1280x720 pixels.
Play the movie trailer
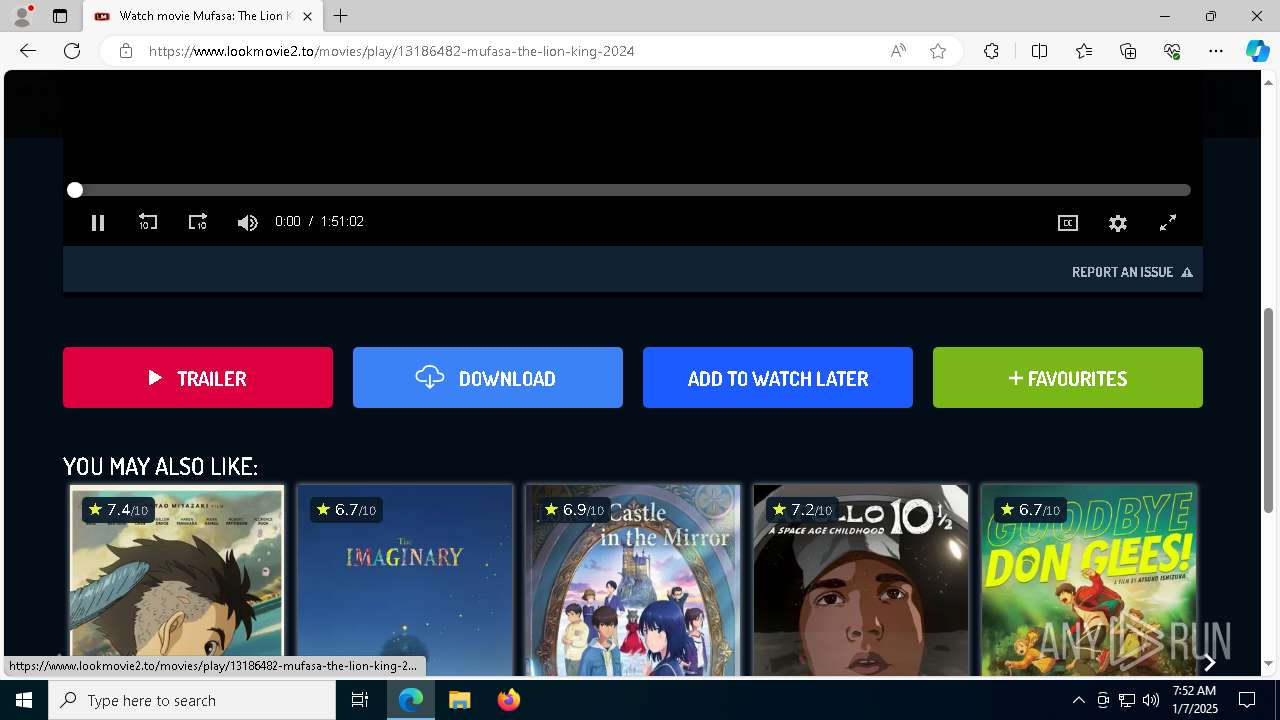(198, 378)
